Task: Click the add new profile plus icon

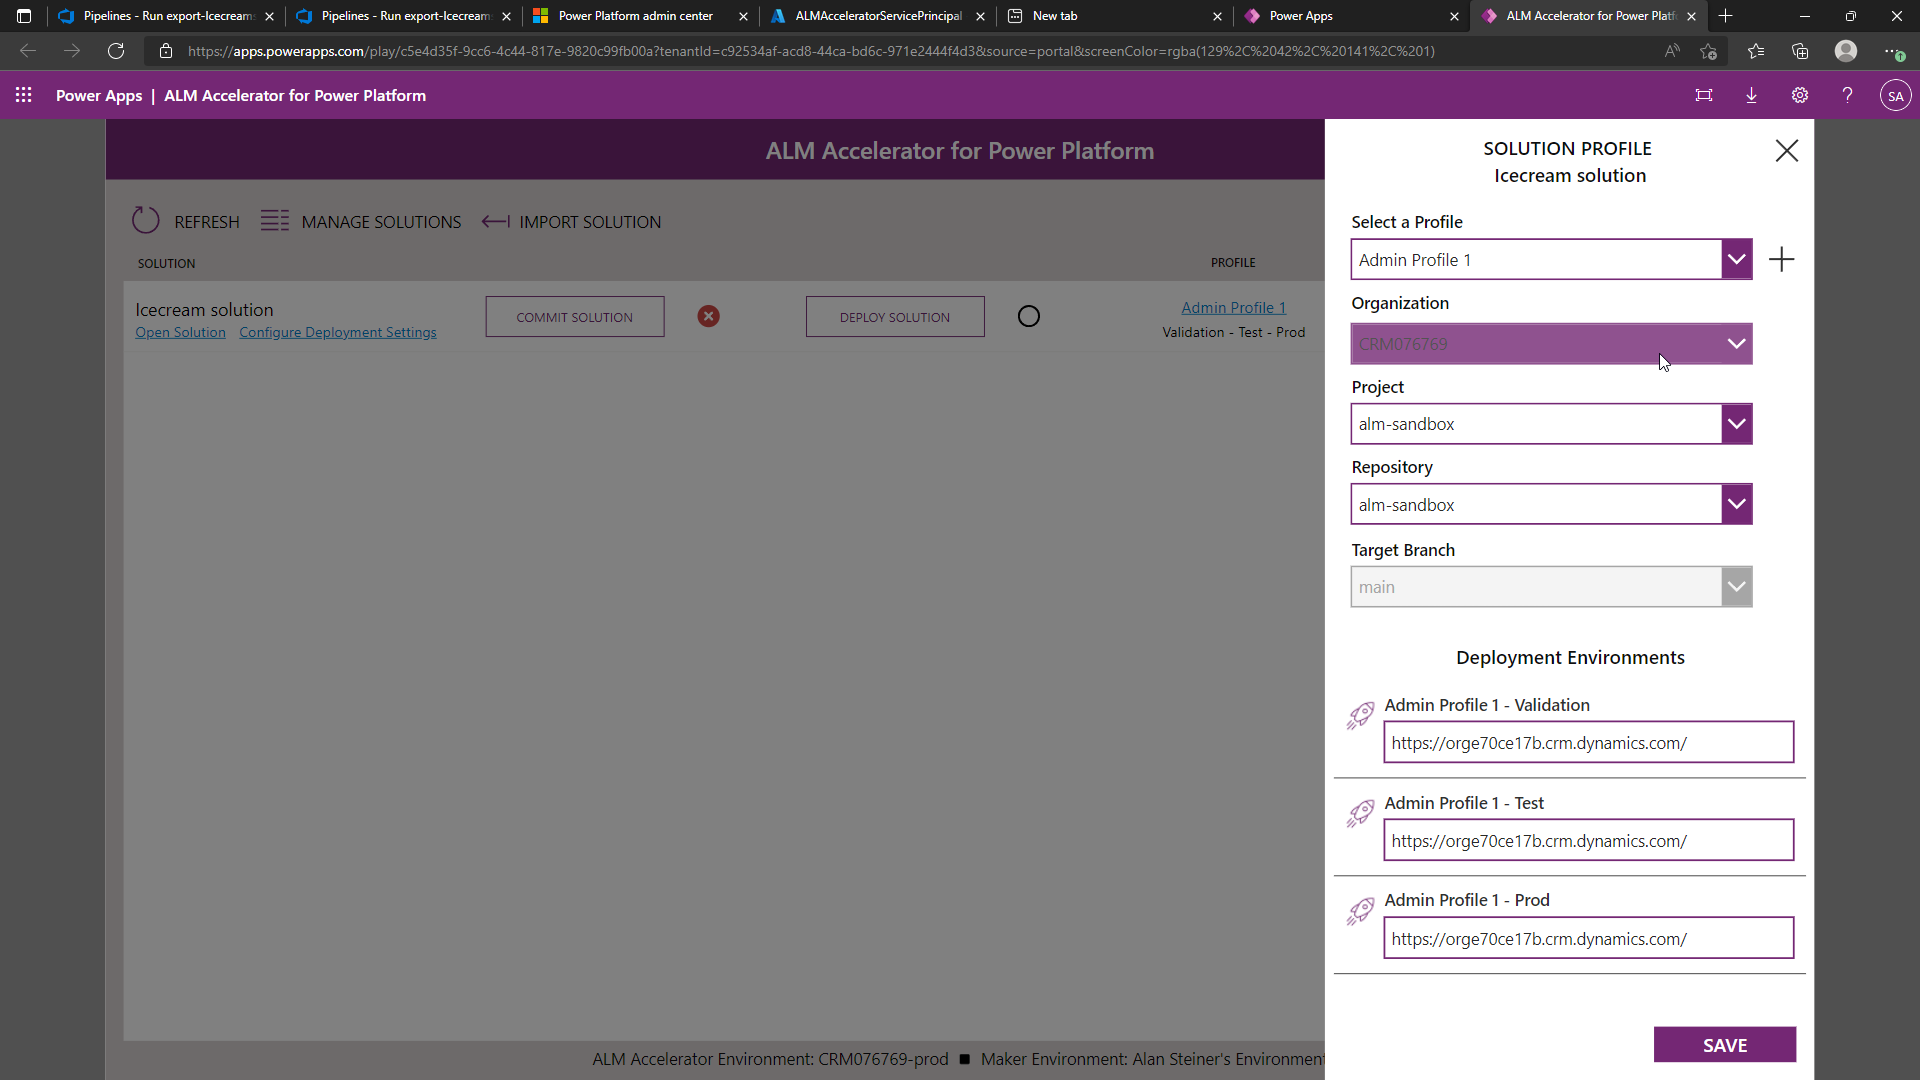Action: [1783, 259]
